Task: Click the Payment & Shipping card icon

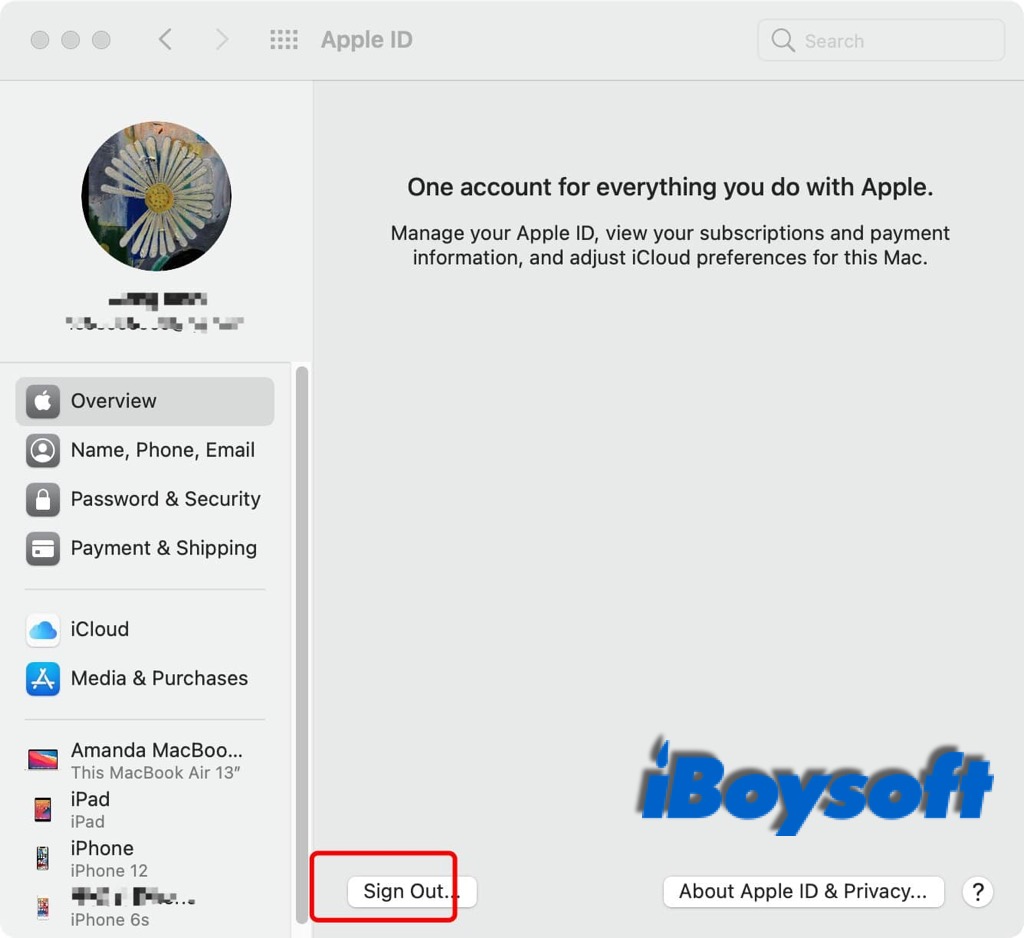Action: coord(43,549)
